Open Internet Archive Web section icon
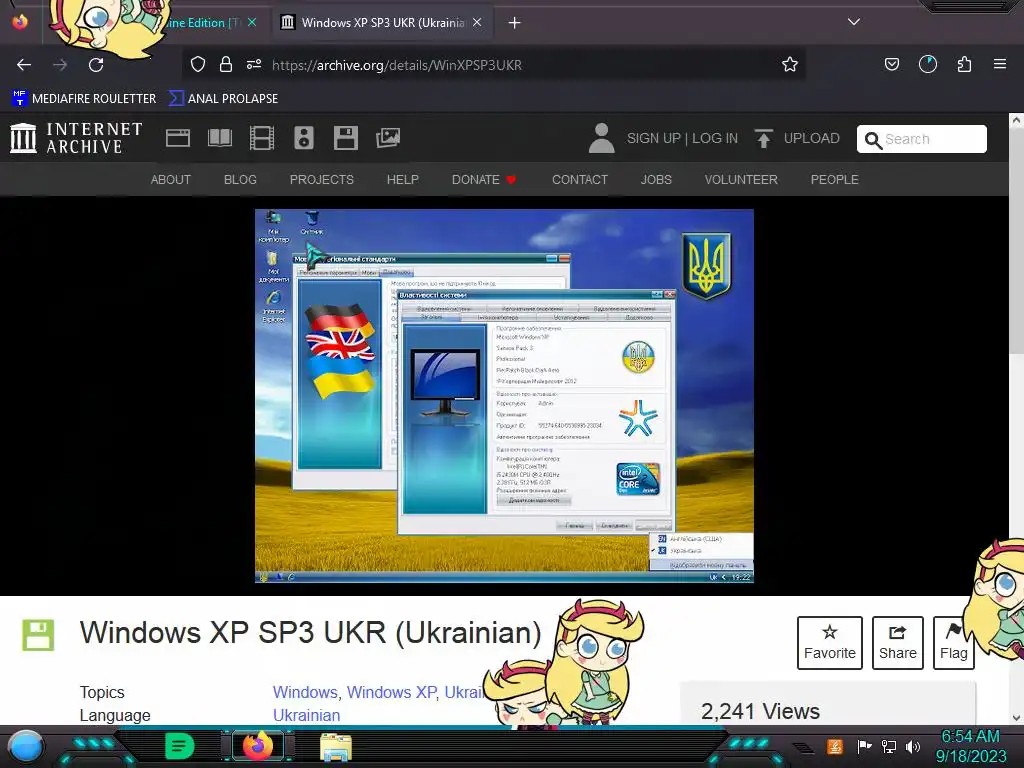This screenshot has width=1024, height=768. (x=178, y=138)
